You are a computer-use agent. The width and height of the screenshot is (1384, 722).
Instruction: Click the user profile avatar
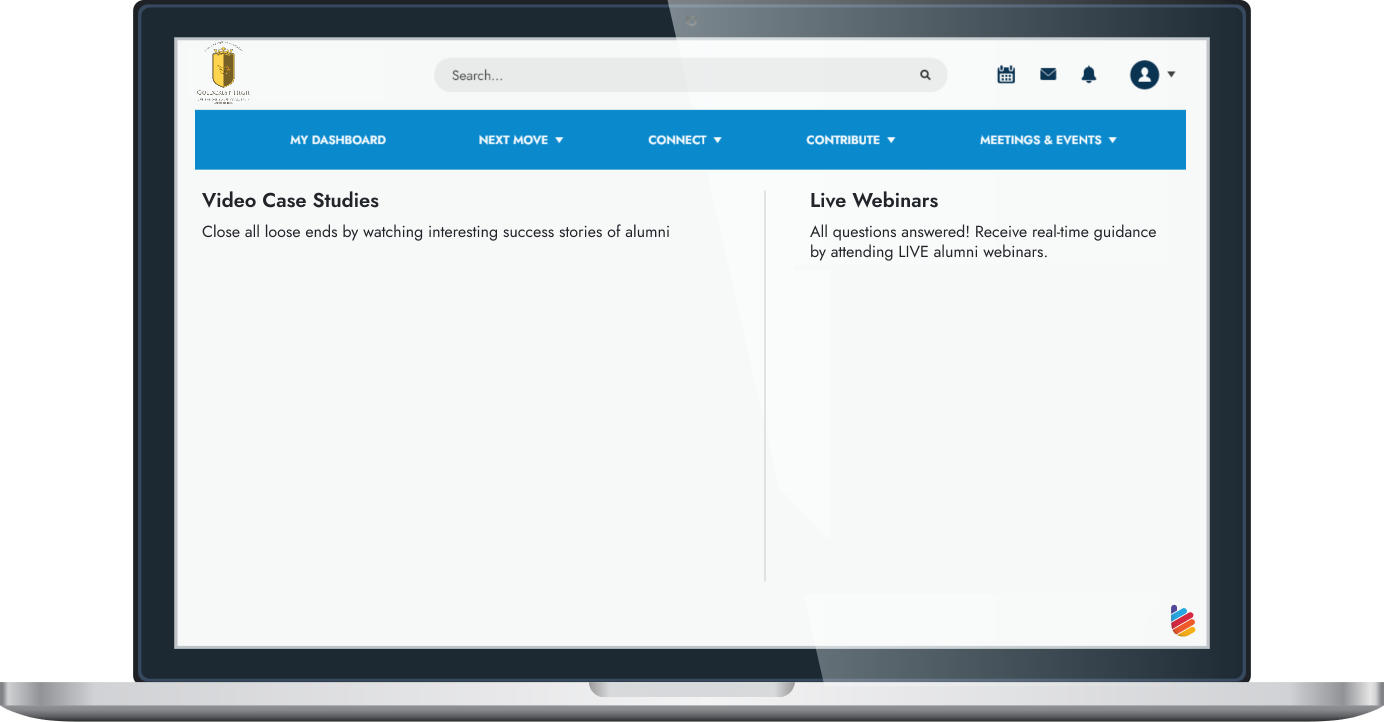point(1144,74)
